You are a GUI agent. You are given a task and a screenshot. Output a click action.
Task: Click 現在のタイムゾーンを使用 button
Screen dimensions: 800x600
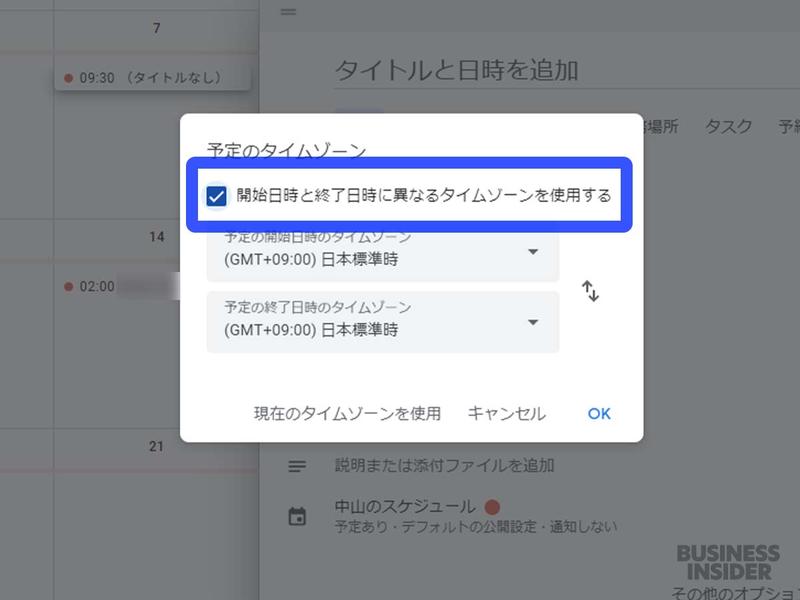tap(347, 413)
